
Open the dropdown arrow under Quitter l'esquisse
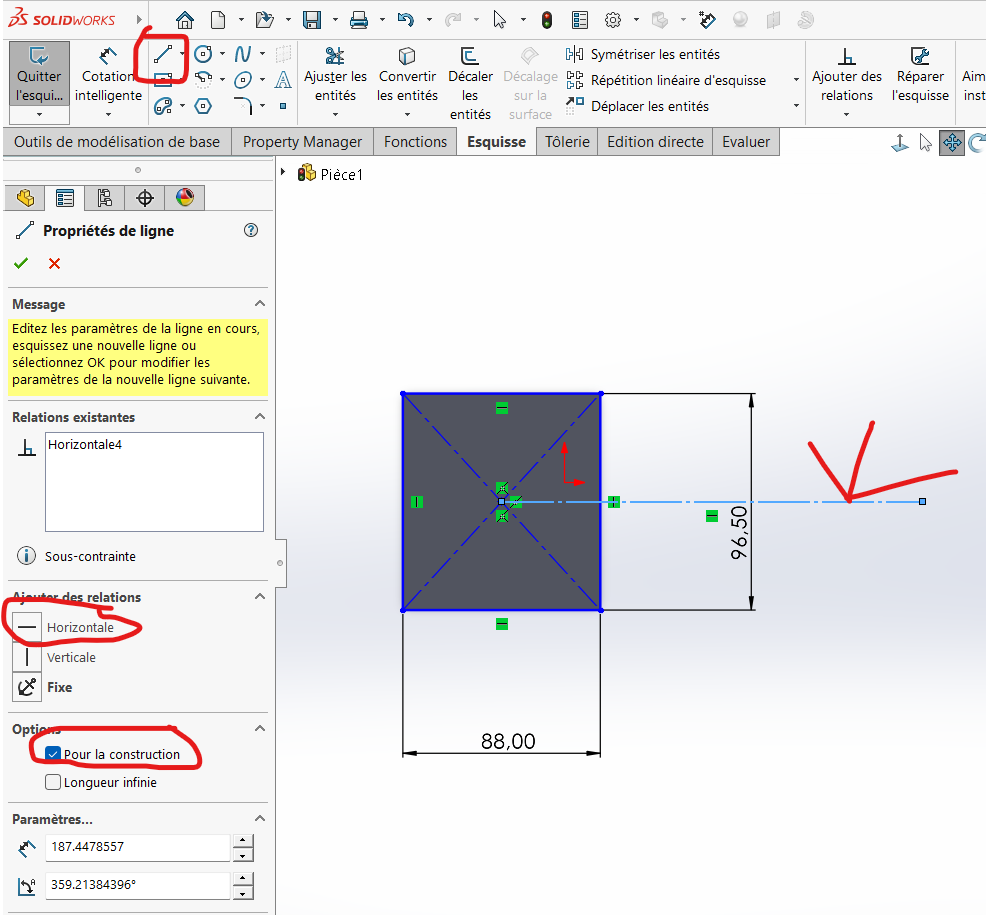(x=39, y=114)
